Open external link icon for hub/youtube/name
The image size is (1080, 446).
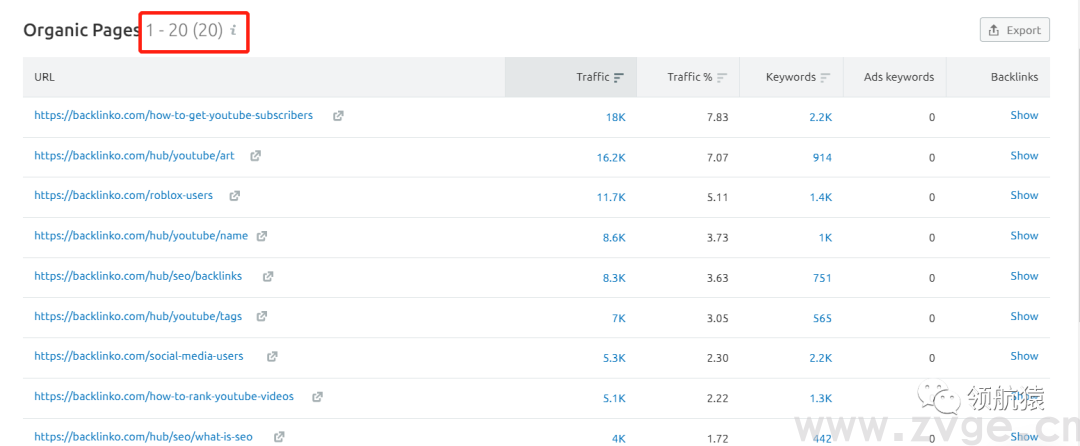[x=262, y=236]
